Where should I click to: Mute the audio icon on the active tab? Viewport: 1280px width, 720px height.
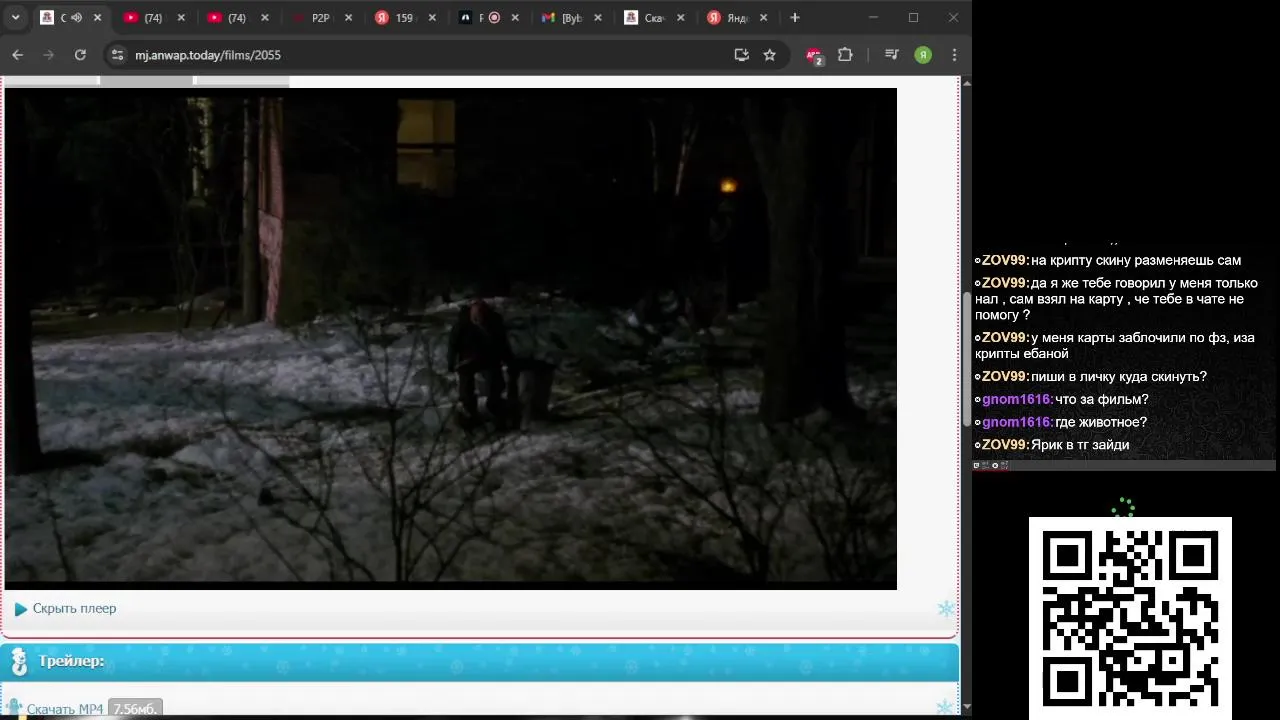point(76,18)
